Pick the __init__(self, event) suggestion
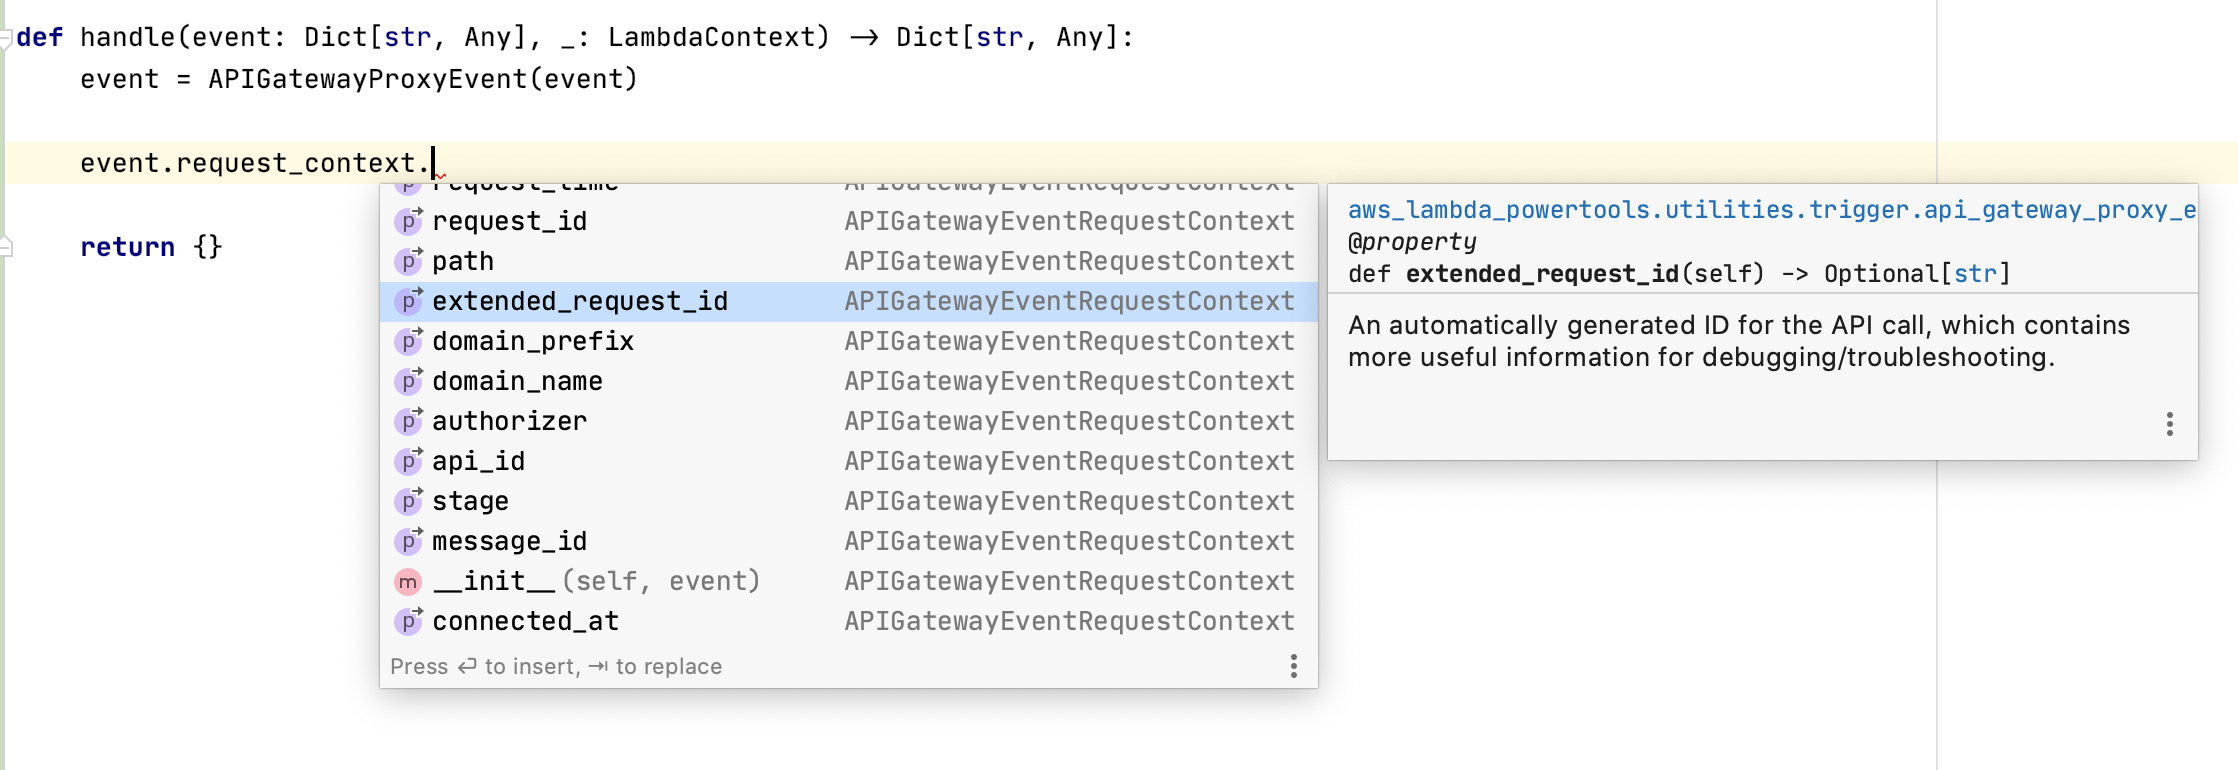This screenshot has width=2238, height=770. [595, 581]
